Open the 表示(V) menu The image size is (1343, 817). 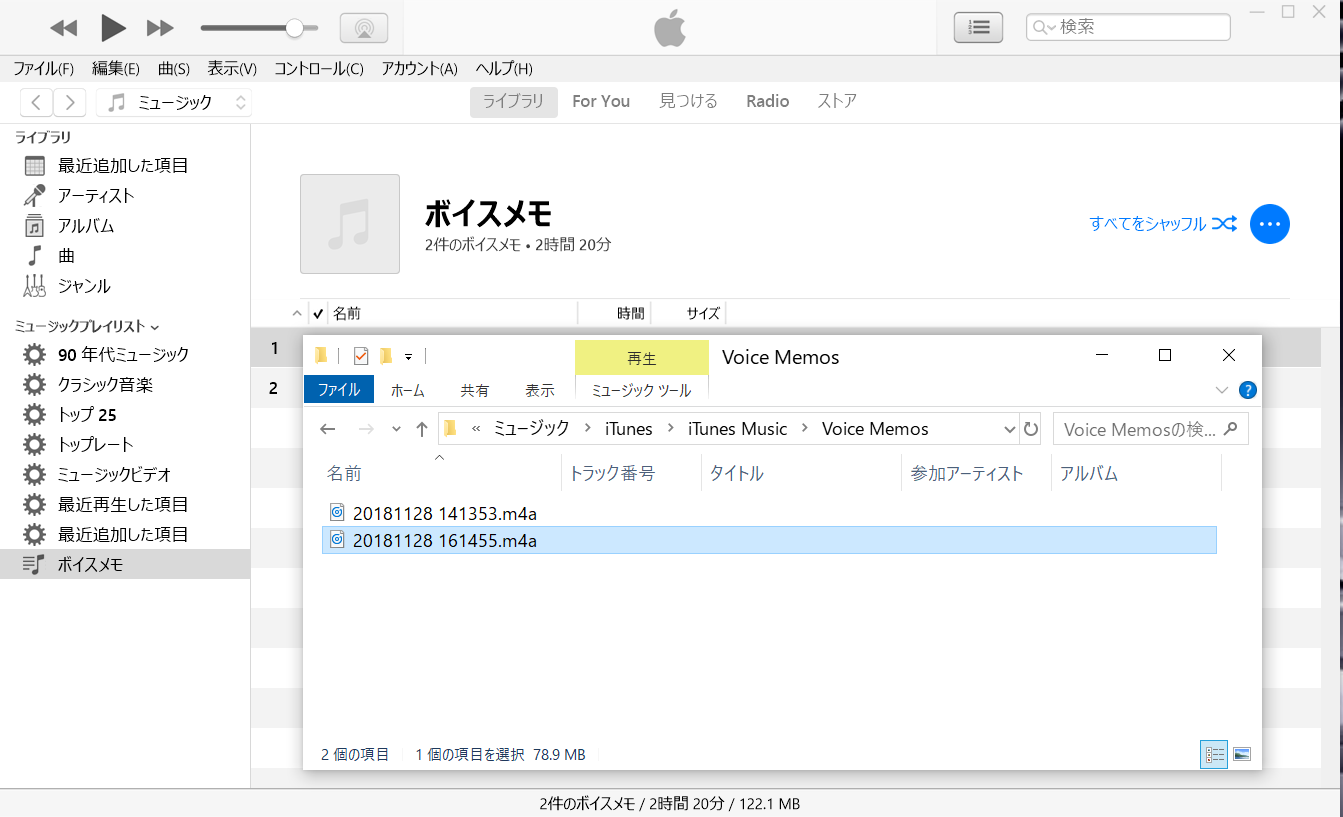tap(232, 69)
